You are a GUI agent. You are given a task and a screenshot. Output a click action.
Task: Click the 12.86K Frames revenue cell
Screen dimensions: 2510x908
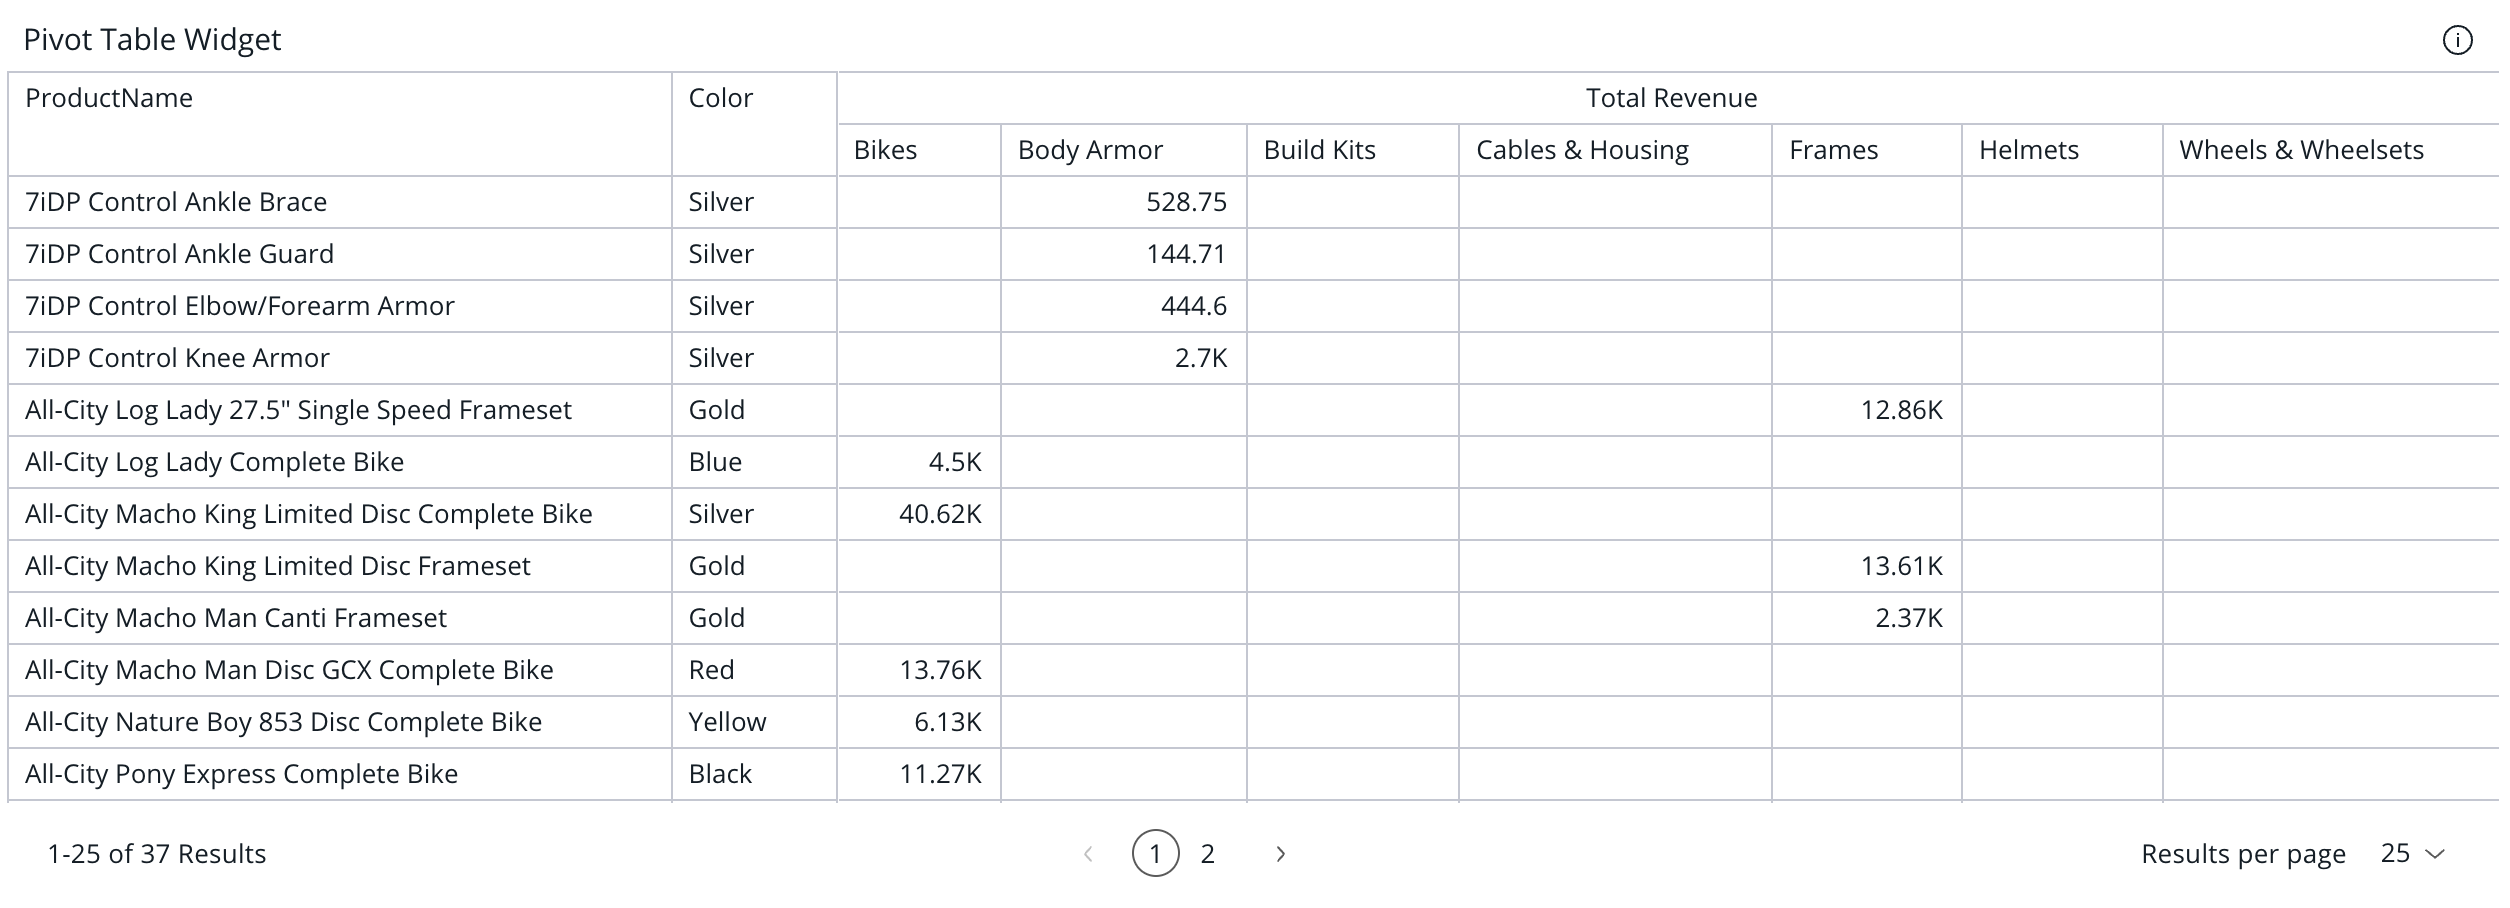[1900, 410]
